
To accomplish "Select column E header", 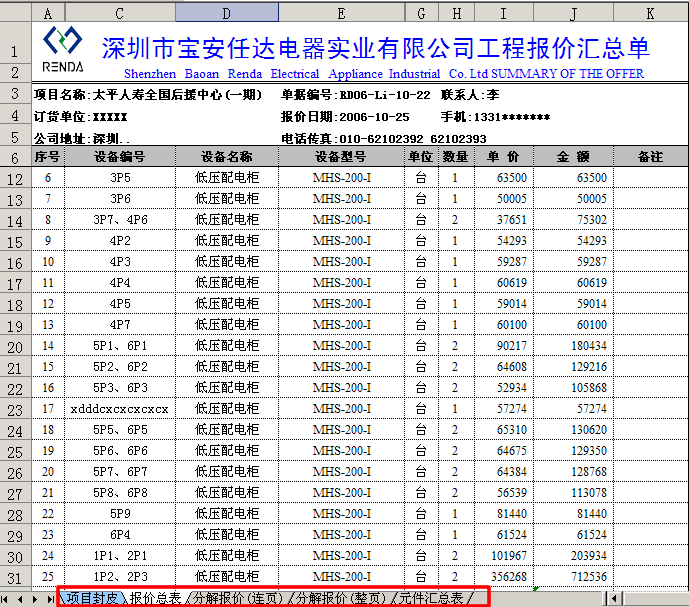I will pos(341,13).
